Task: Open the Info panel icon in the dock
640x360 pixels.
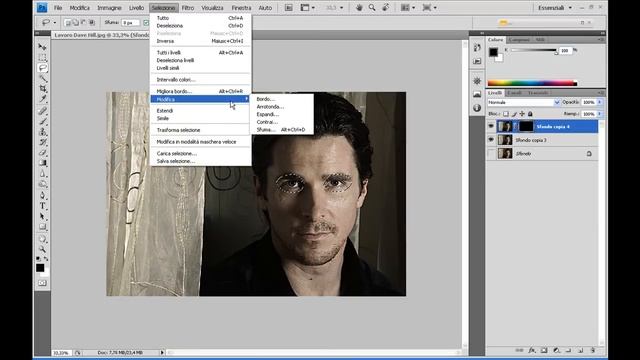Action: pos(477,108)
